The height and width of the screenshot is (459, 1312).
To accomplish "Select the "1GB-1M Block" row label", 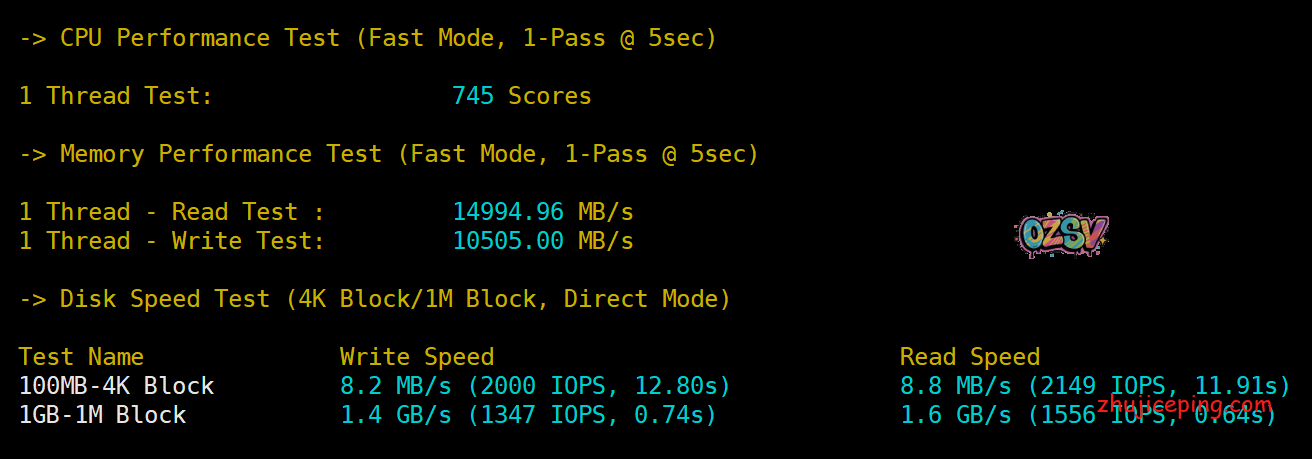I will click(102, 415).
